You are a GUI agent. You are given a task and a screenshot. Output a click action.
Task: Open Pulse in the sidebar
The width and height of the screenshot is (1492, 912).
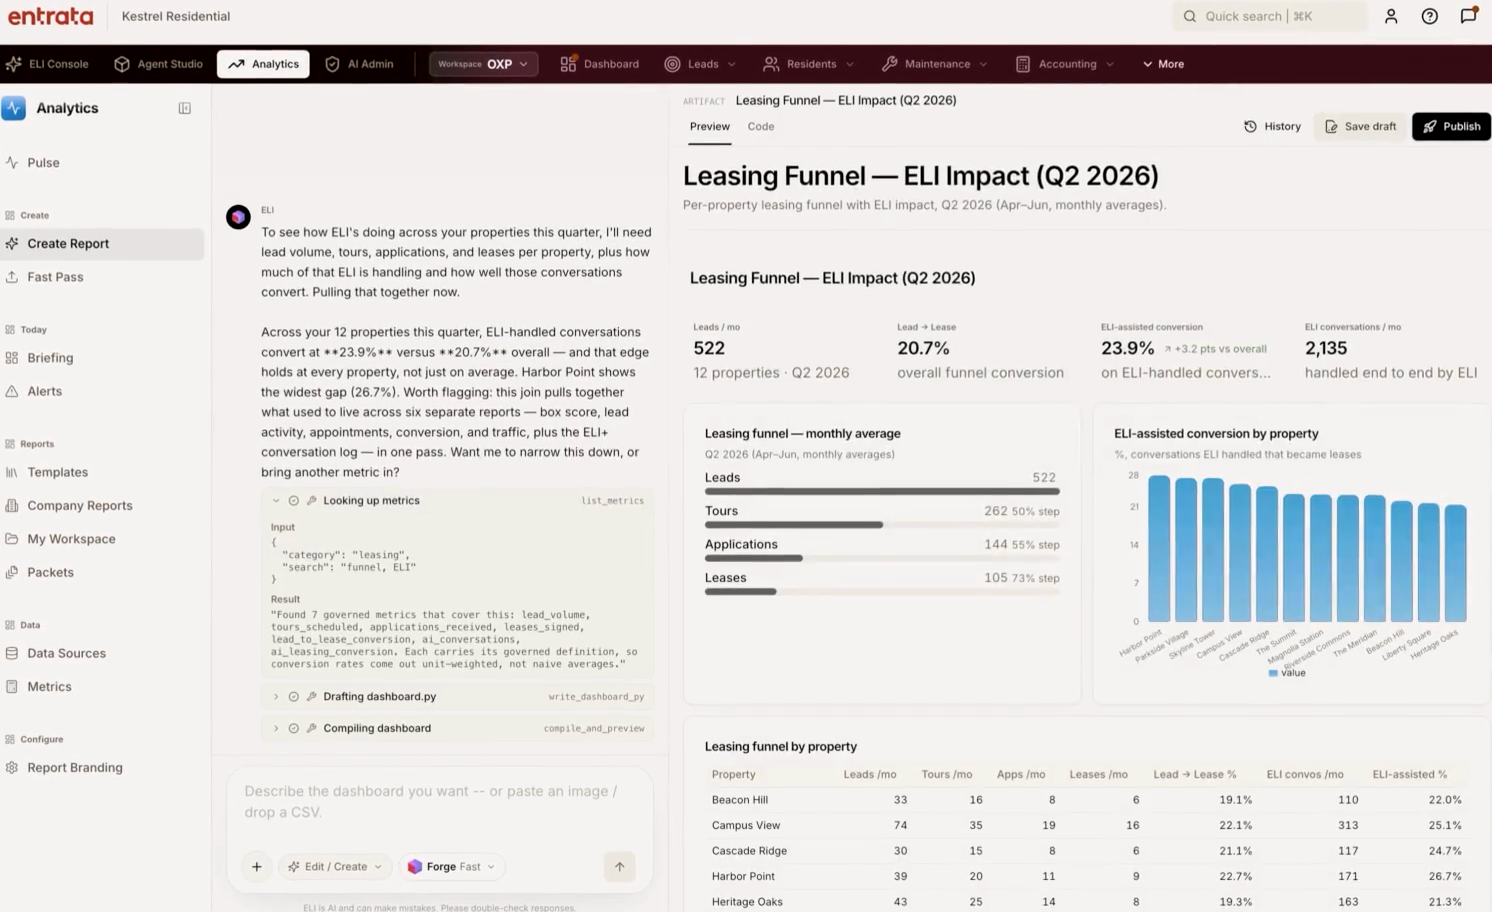(x=43, y=163)
